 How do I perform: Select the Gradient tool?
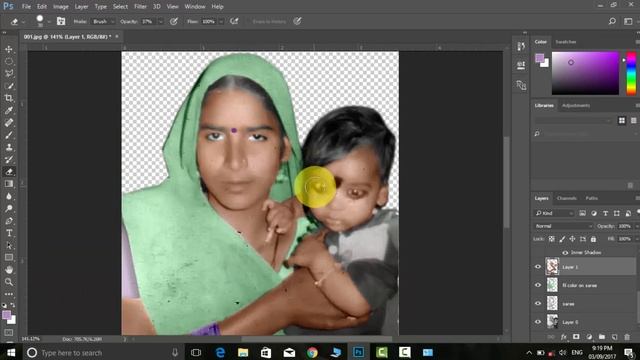(9, 184)
